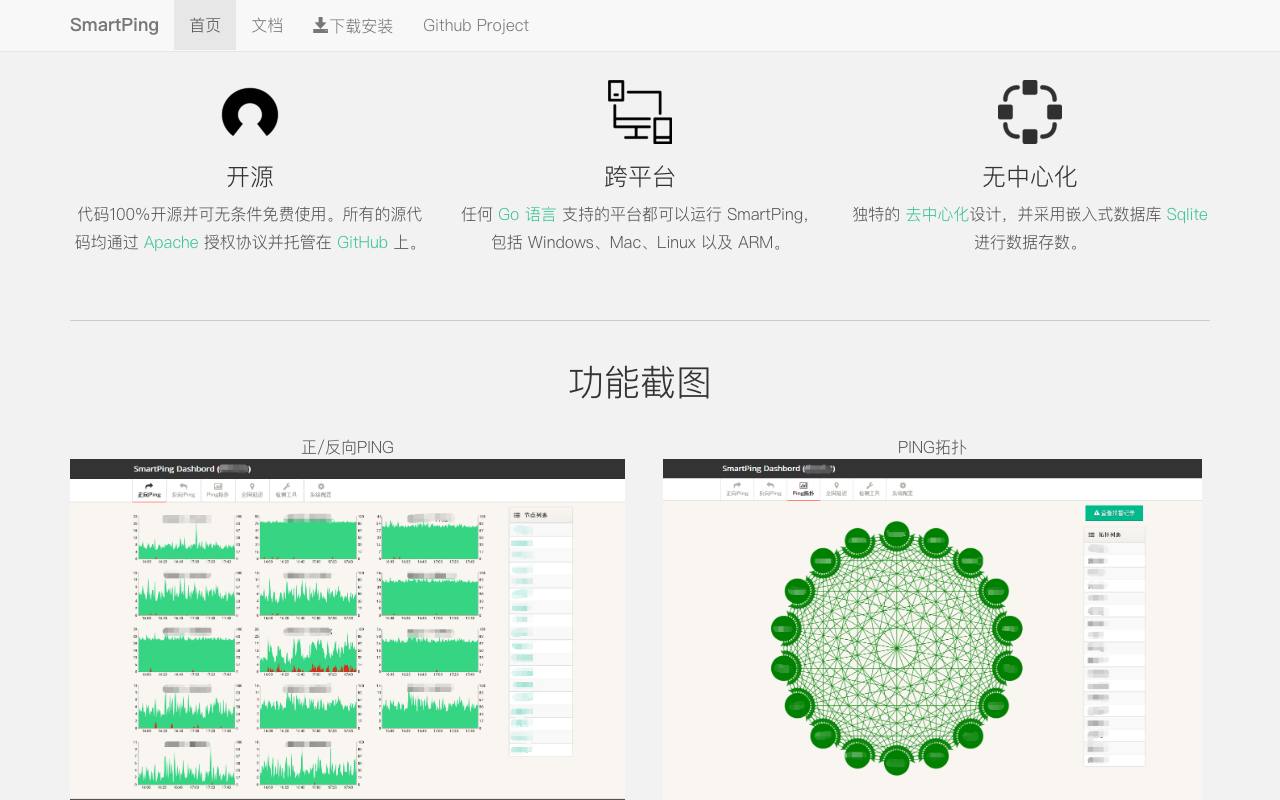The width and height of the screenshot is (1280, 800).
Task: Click the 开源 heading
Action: tap(250, 177)
